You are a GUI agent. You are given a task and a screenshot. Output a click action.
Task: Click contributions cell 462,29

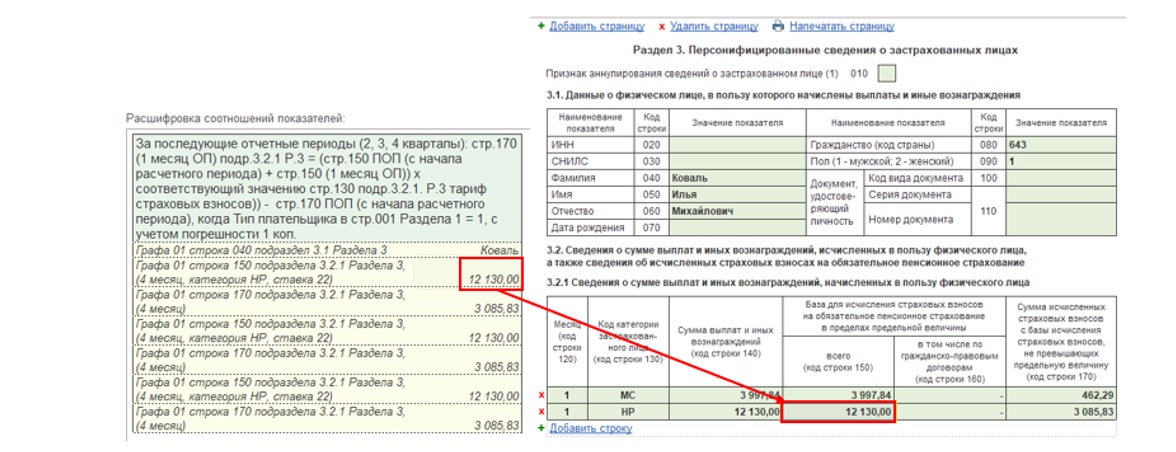[x=1063, y=395]
